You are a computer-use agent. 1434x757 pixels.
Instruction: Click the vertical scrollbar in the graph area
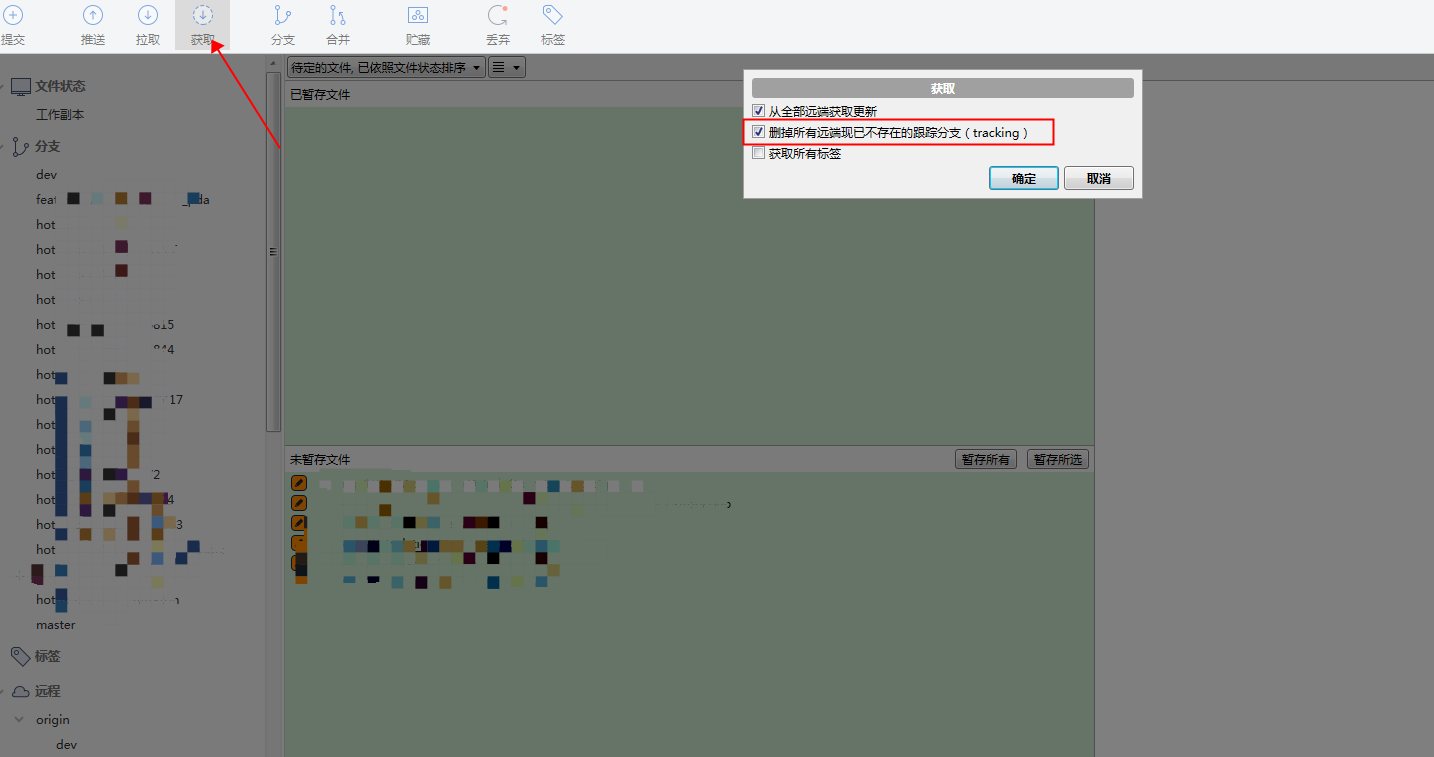tap(271, 252)
